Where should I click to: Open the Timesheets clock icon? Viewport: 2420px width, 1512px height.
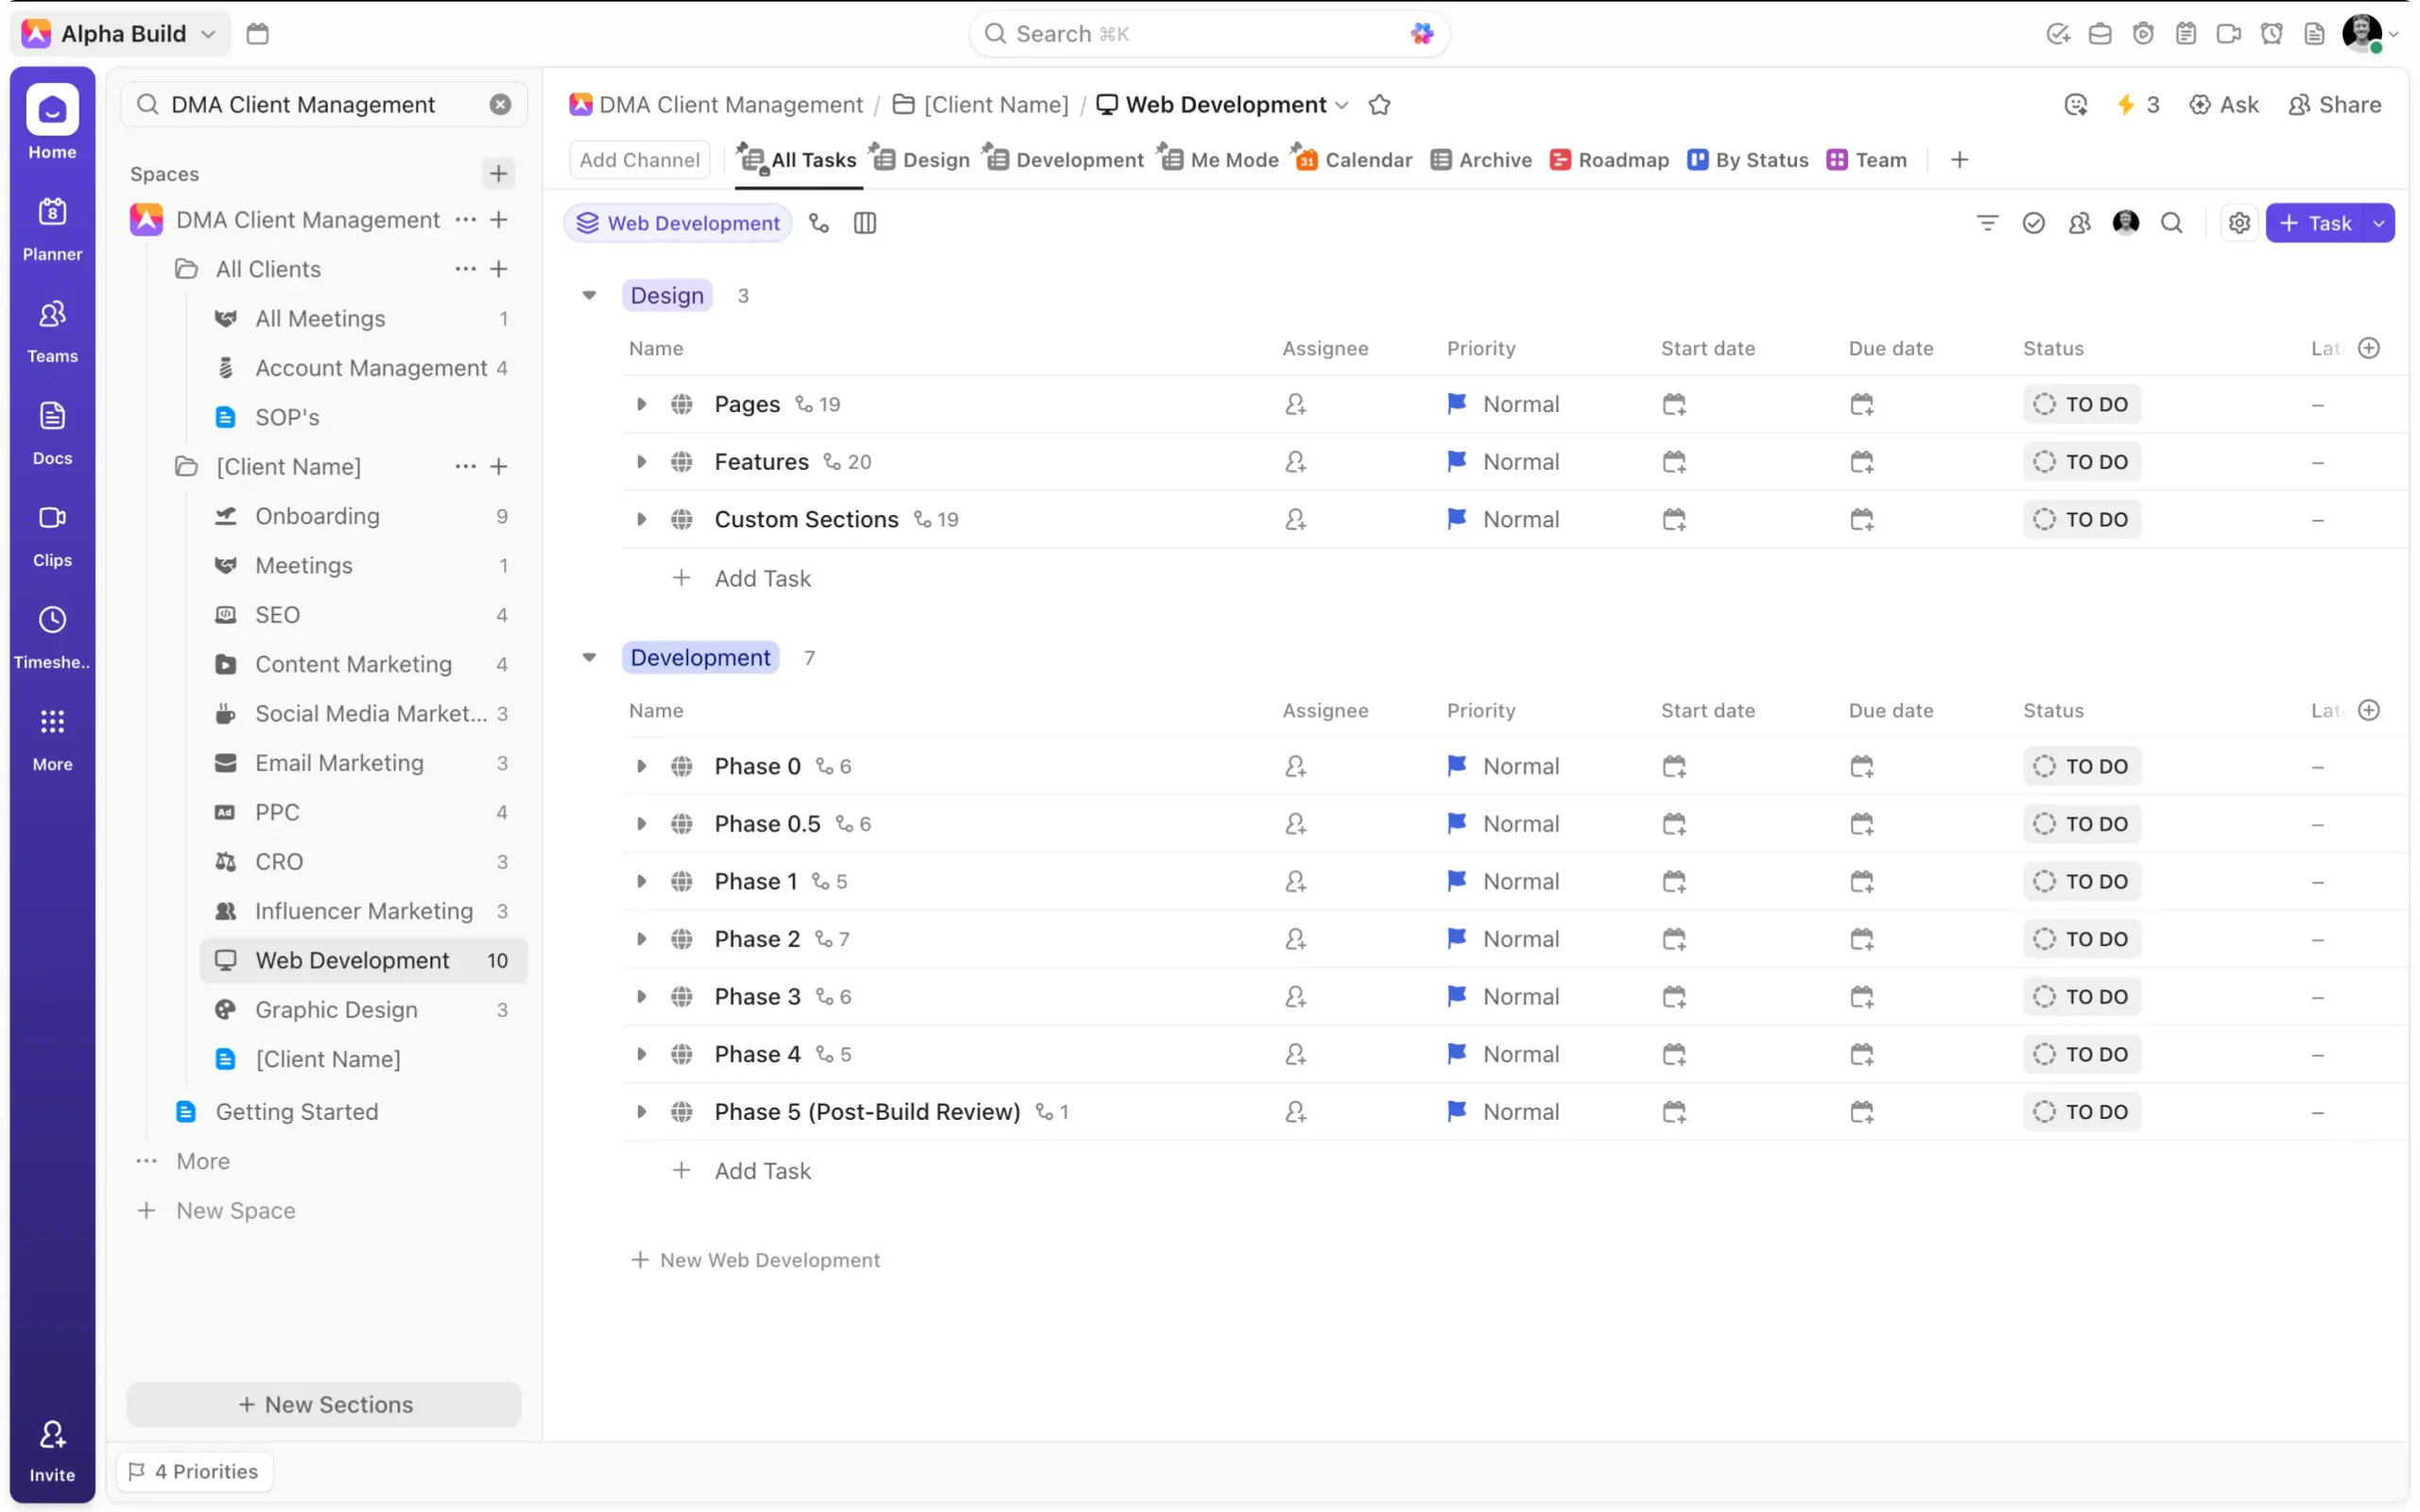[x=52, y=620]
